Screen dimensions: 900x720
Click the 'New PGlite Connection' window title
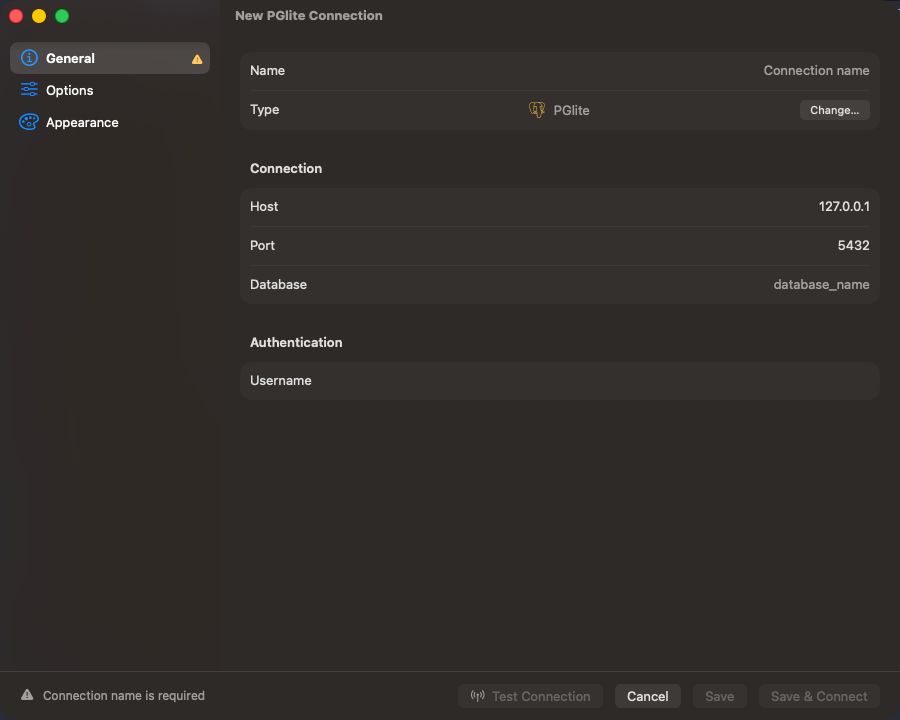pos(309,16)
